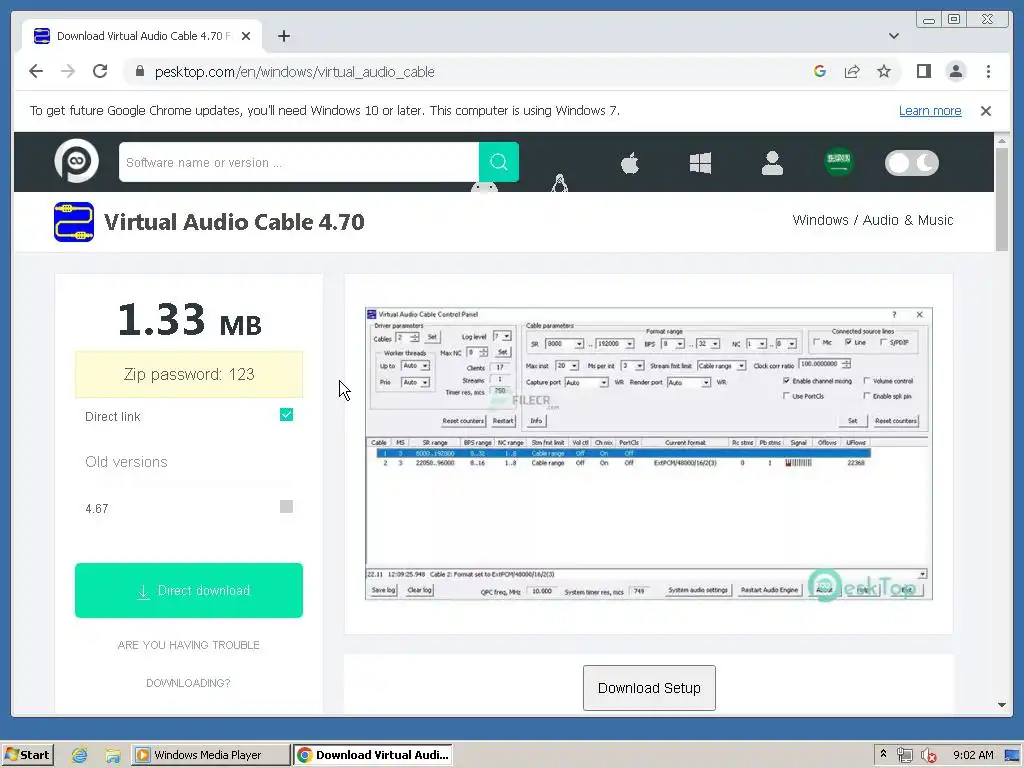Click the Control Panel screenshot thumbnail

click(x=648, y=453)
